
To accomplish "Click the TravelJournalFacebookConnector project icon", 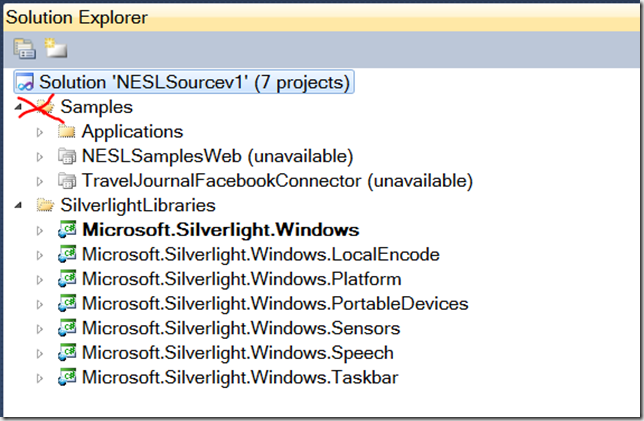I will tap(67, 181).
